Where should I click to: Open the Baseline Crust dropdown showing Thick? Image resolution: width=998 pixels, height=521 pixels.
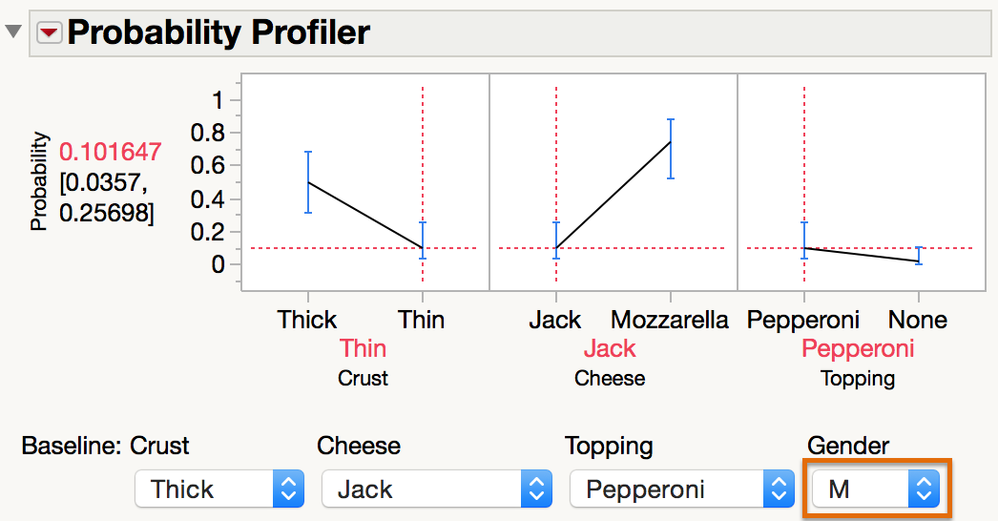click(220, 489)
